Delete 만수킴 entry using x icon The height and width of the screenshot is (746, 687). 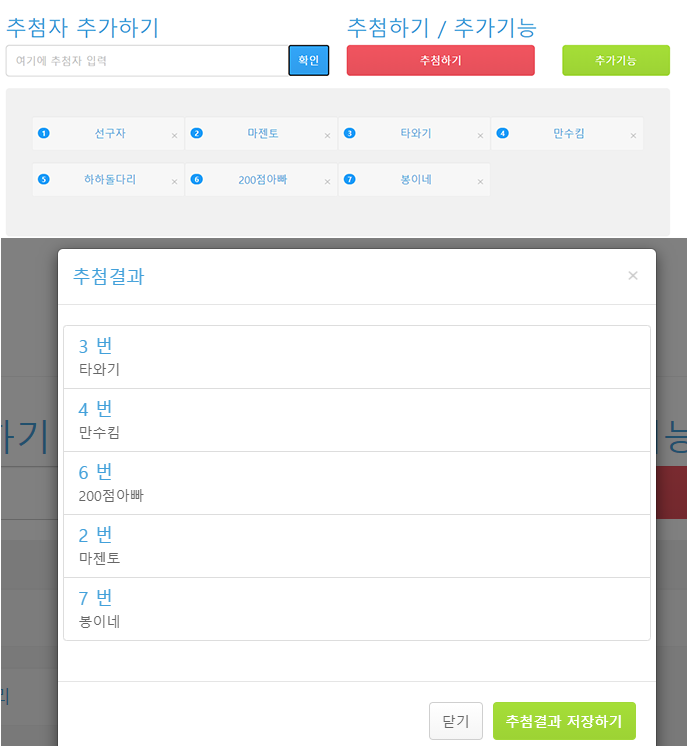(633, 136)
